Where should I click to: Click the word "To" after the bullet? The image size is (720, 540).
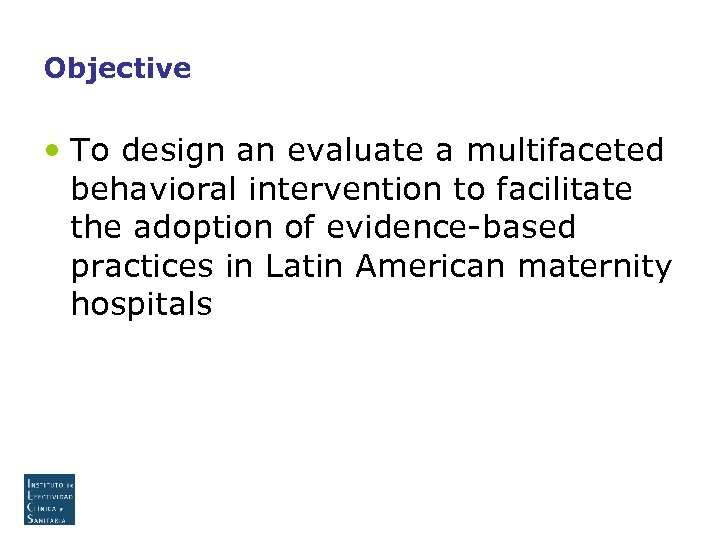point(90,150)
